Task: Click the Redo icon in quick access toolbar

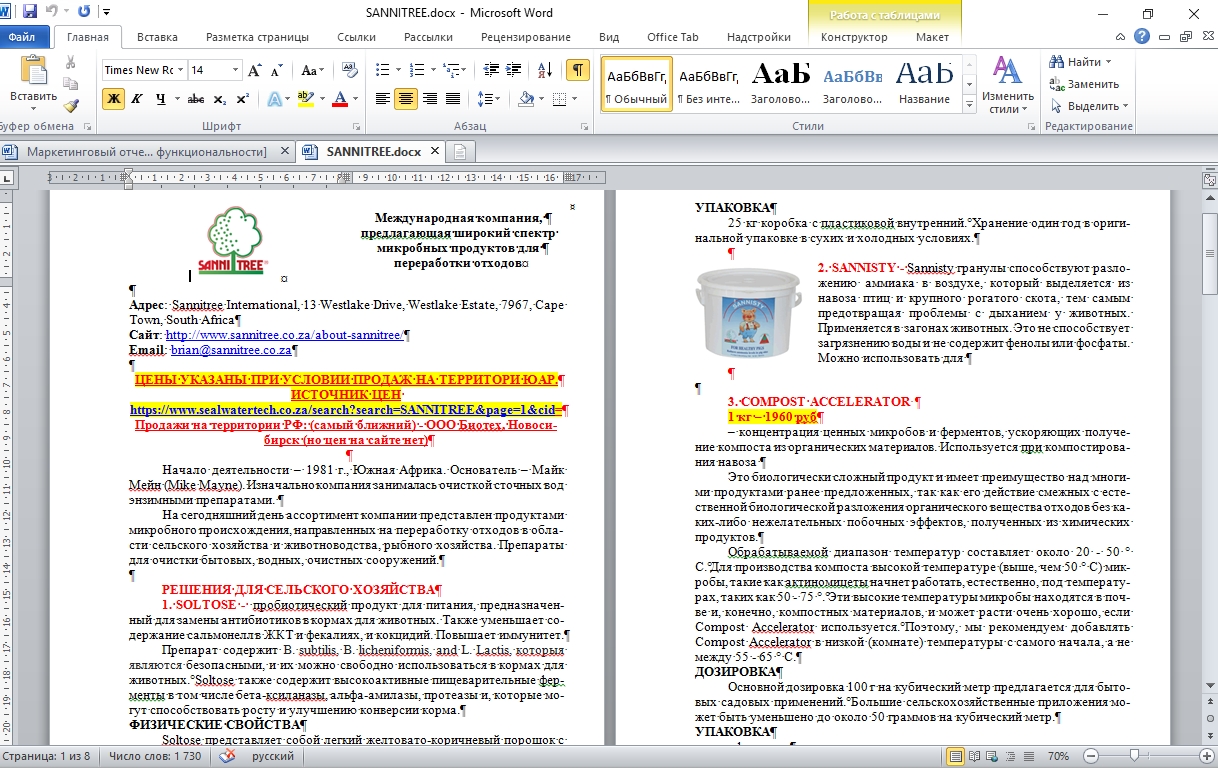Action: (83, 12)
